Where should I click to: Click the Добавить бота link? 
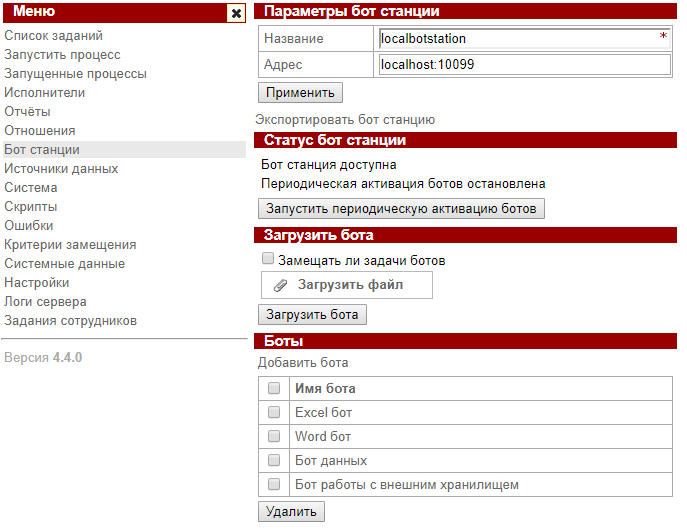coord(303,362)
